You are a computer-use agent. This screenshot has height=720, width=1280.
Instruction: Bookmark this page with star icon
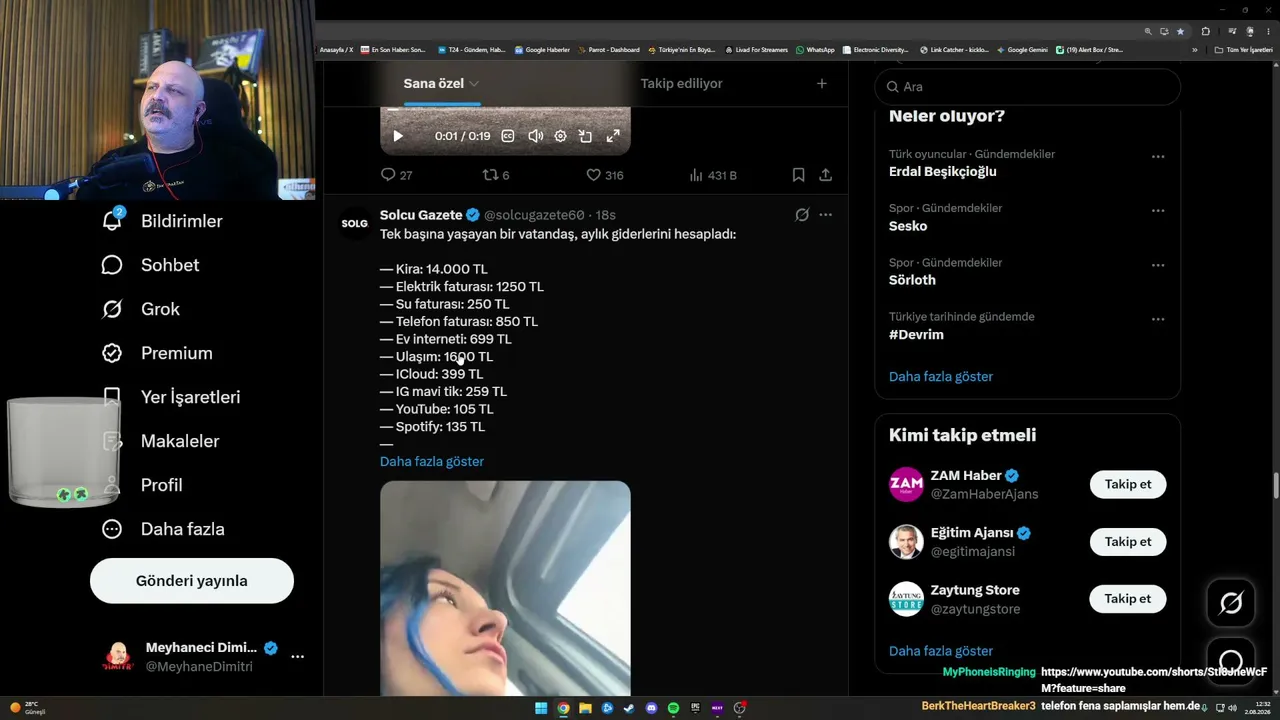pos(1180,31)
